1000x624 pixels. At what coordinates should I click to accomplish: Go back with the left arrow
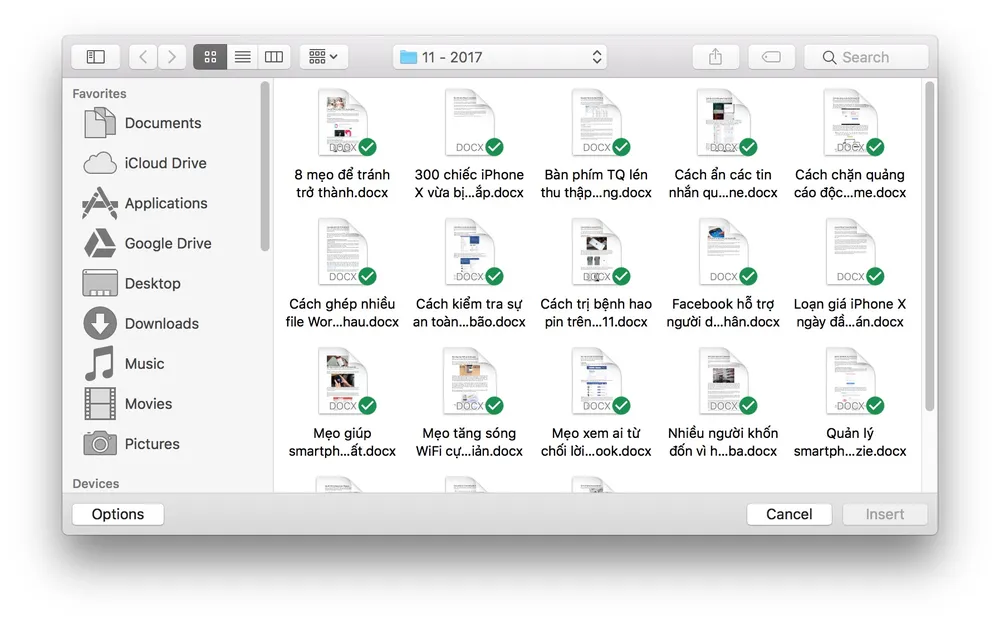(143, 57)
